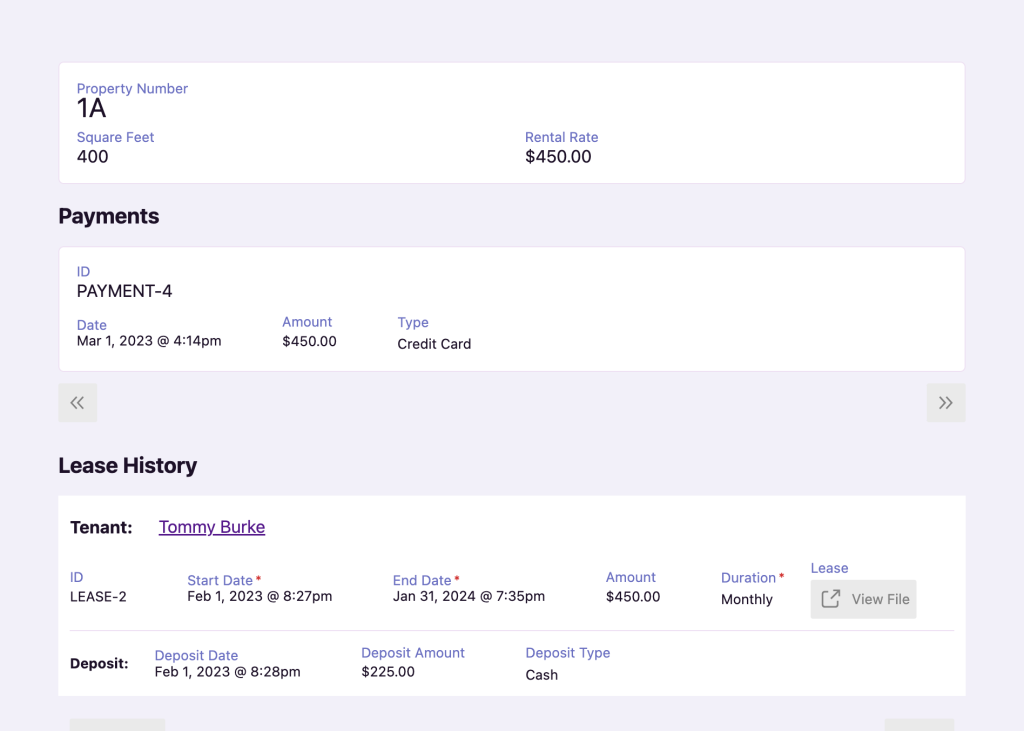The width and height of the screenshot is (1024, 731).
Task: Click deposit date Feb 1, 2023 @ 8:28pm
Action: tap(228, 672)
